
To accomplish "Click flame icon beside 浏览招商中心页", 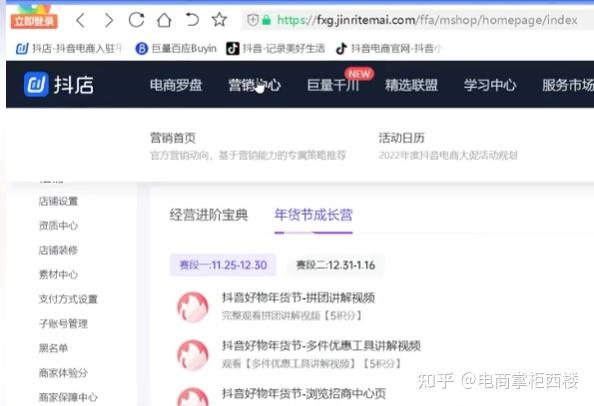I will 193,397.
